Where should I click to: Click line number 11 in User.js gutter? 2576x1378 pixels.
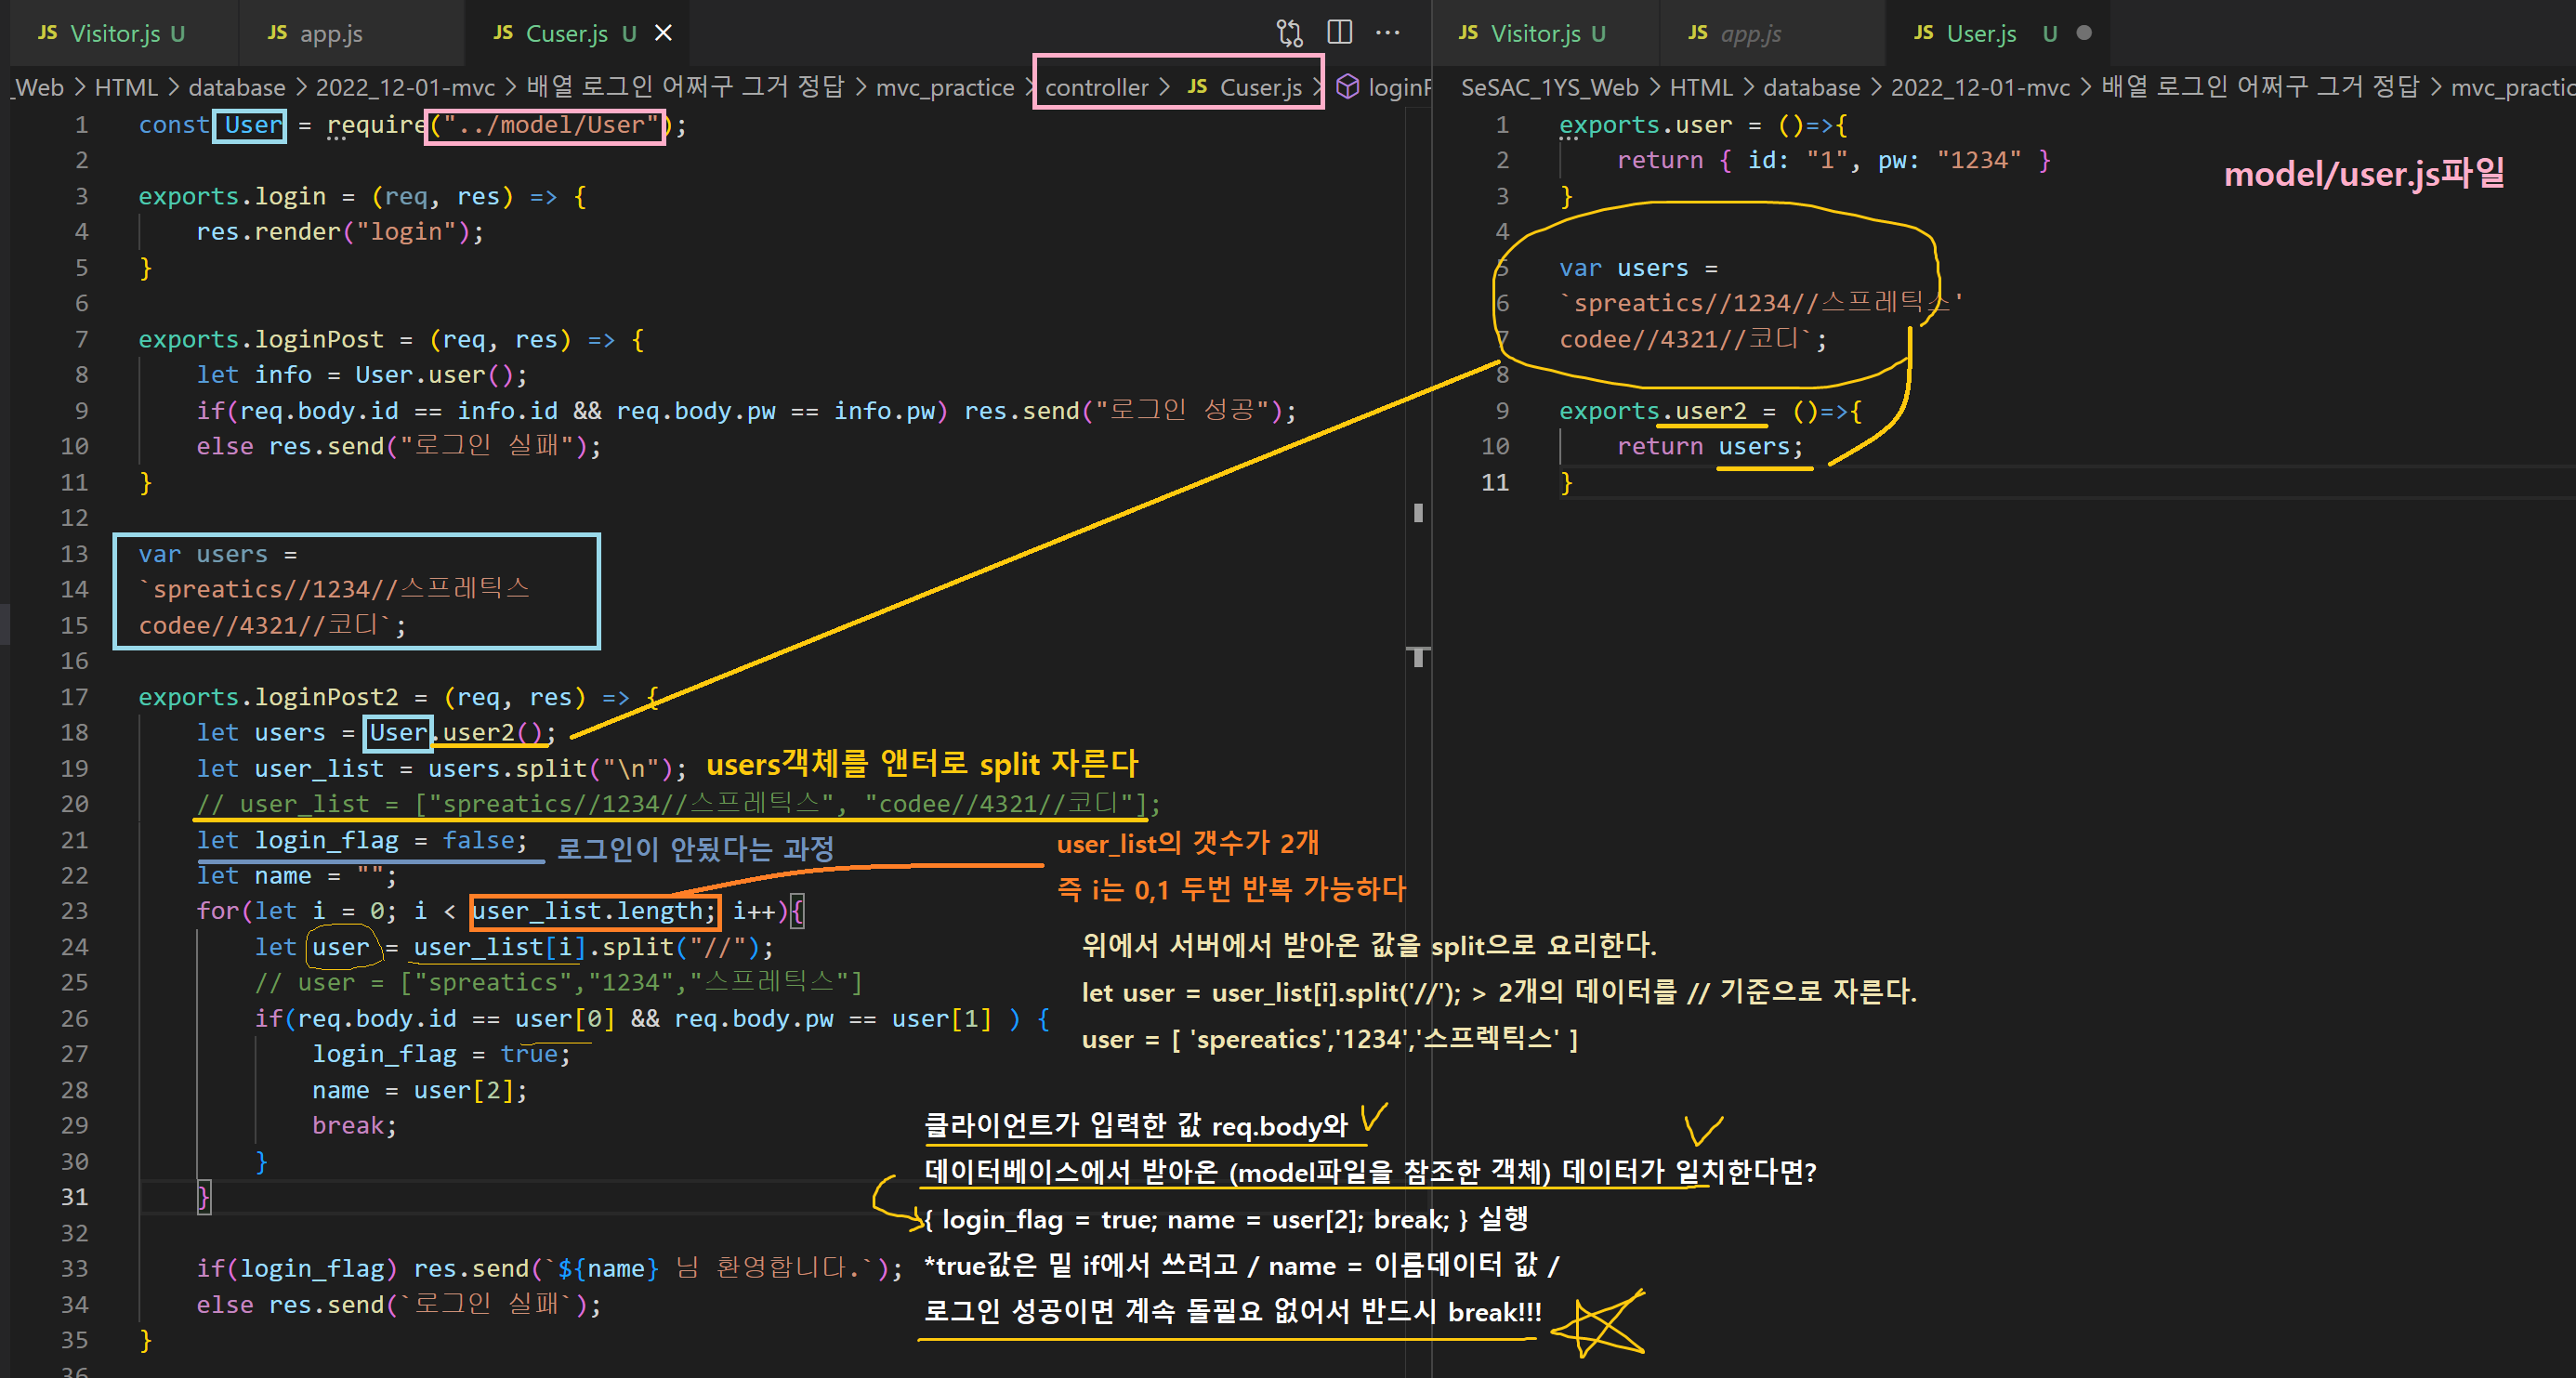[x=1495, y=482]
